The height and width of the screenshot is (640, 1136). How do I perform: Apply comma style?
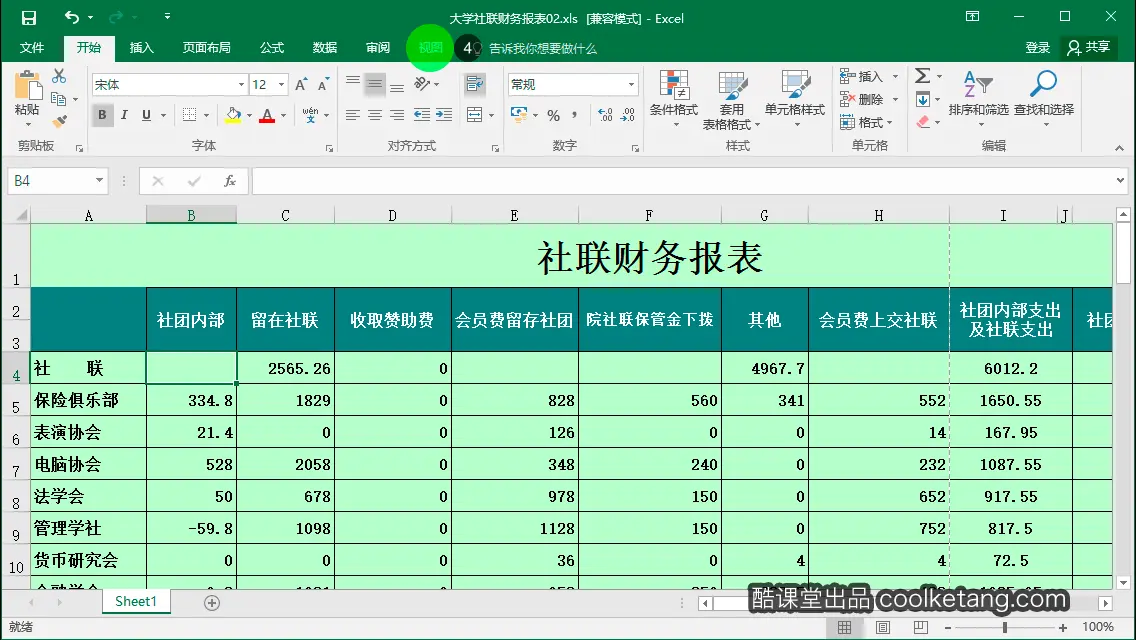574,115
